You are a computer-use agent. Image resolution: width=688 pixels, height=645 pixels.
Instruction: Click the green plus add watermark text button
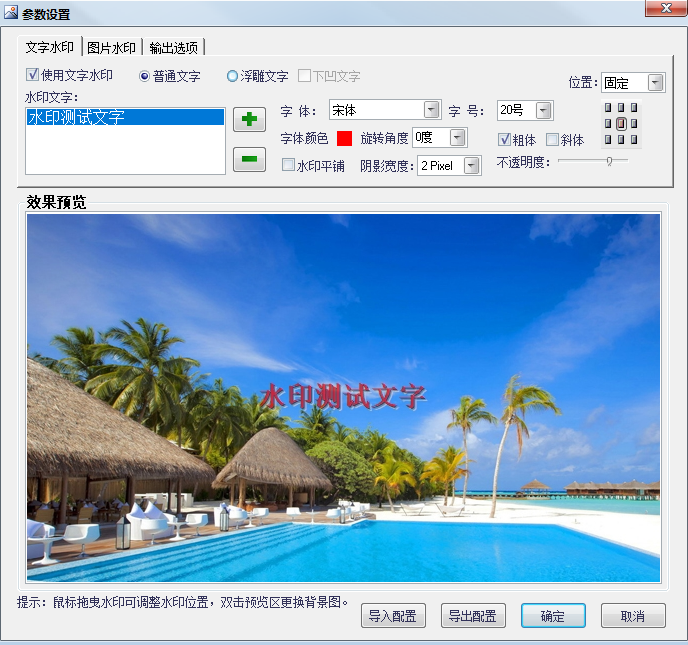coord(249,120)
